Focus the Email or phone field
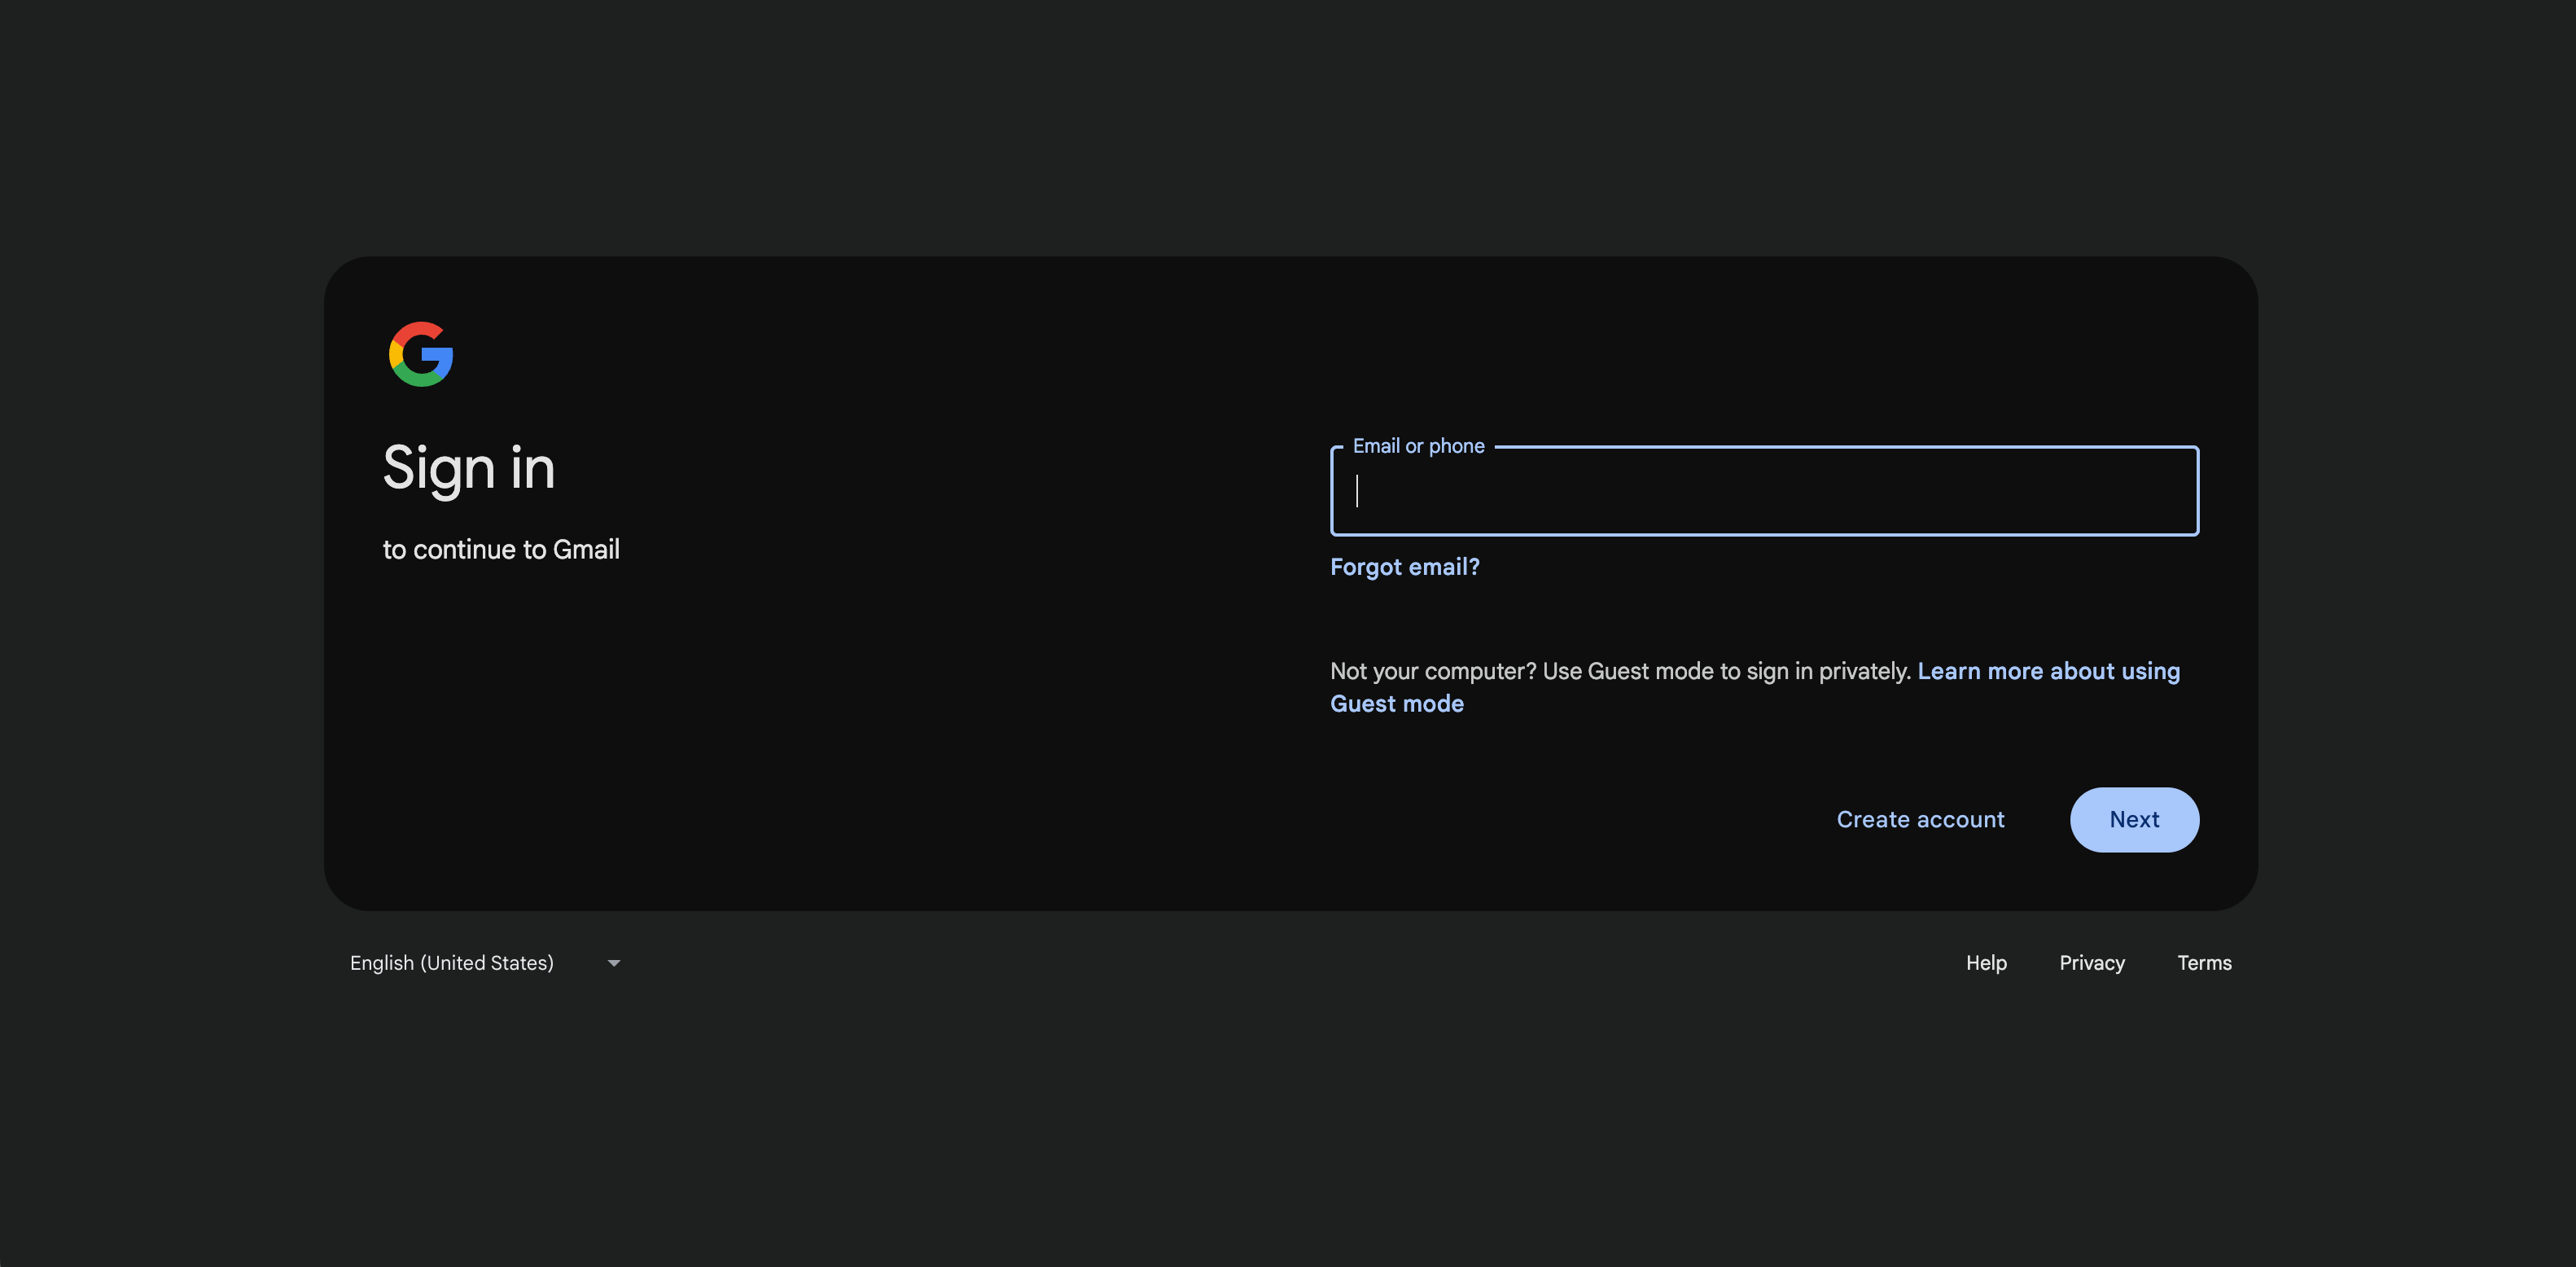Viewport: 2576px width, 1267px height. 1764,492
